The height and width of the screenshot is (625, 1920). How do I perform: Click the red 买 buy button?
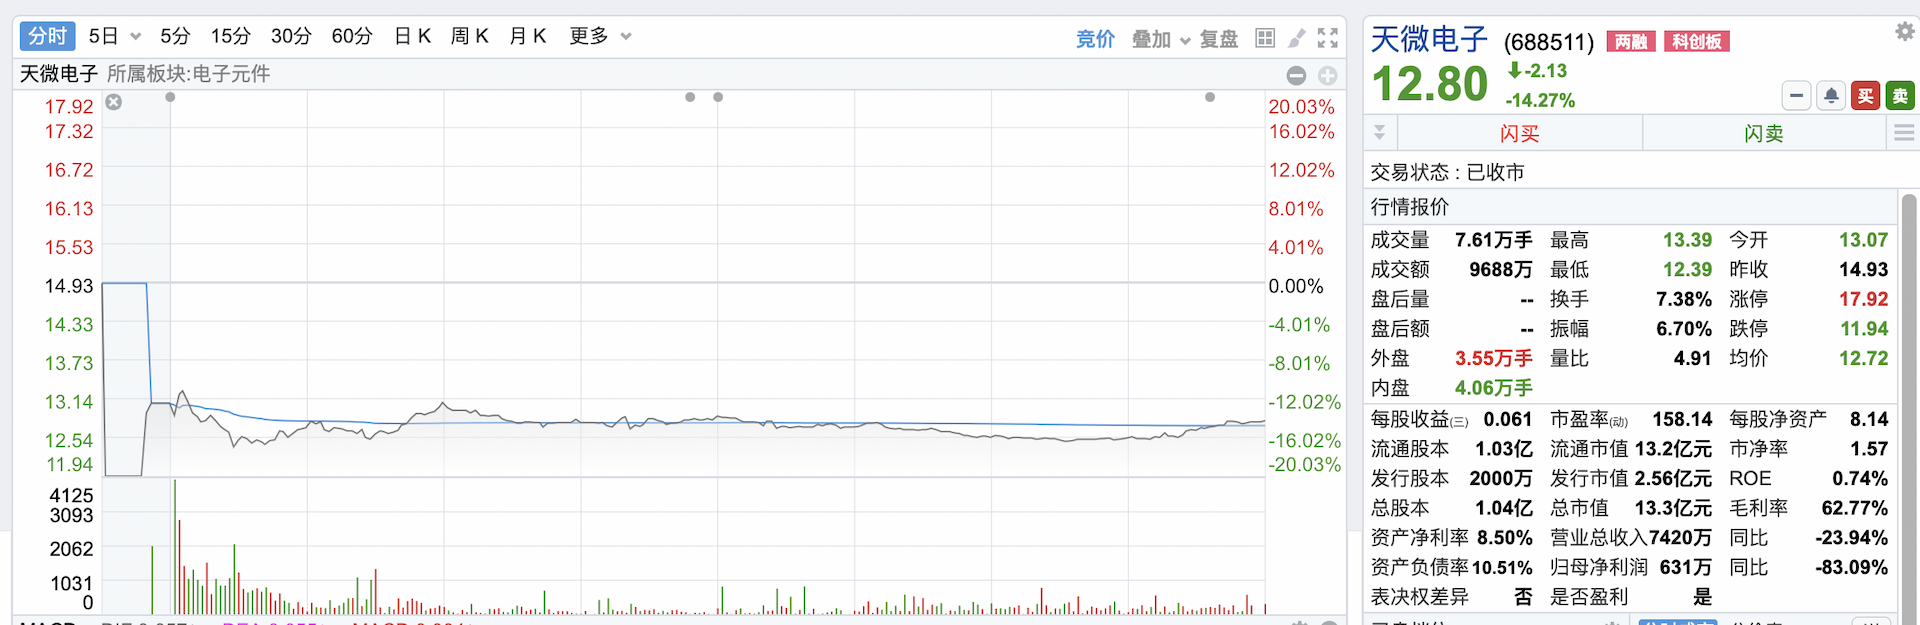(1865, 96)
